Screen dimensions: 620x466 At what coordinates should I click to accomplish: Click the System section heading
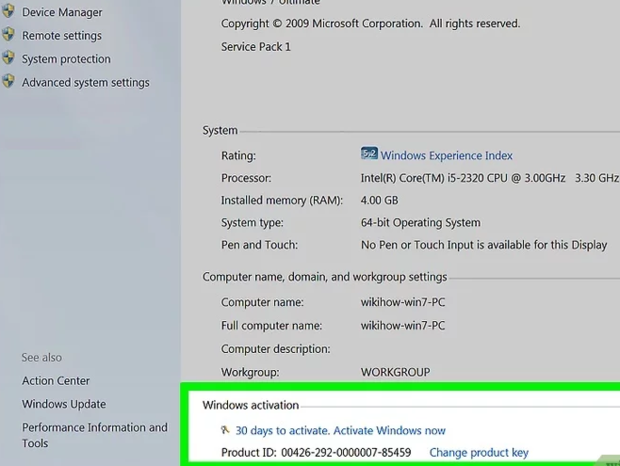tap(220, 130)
